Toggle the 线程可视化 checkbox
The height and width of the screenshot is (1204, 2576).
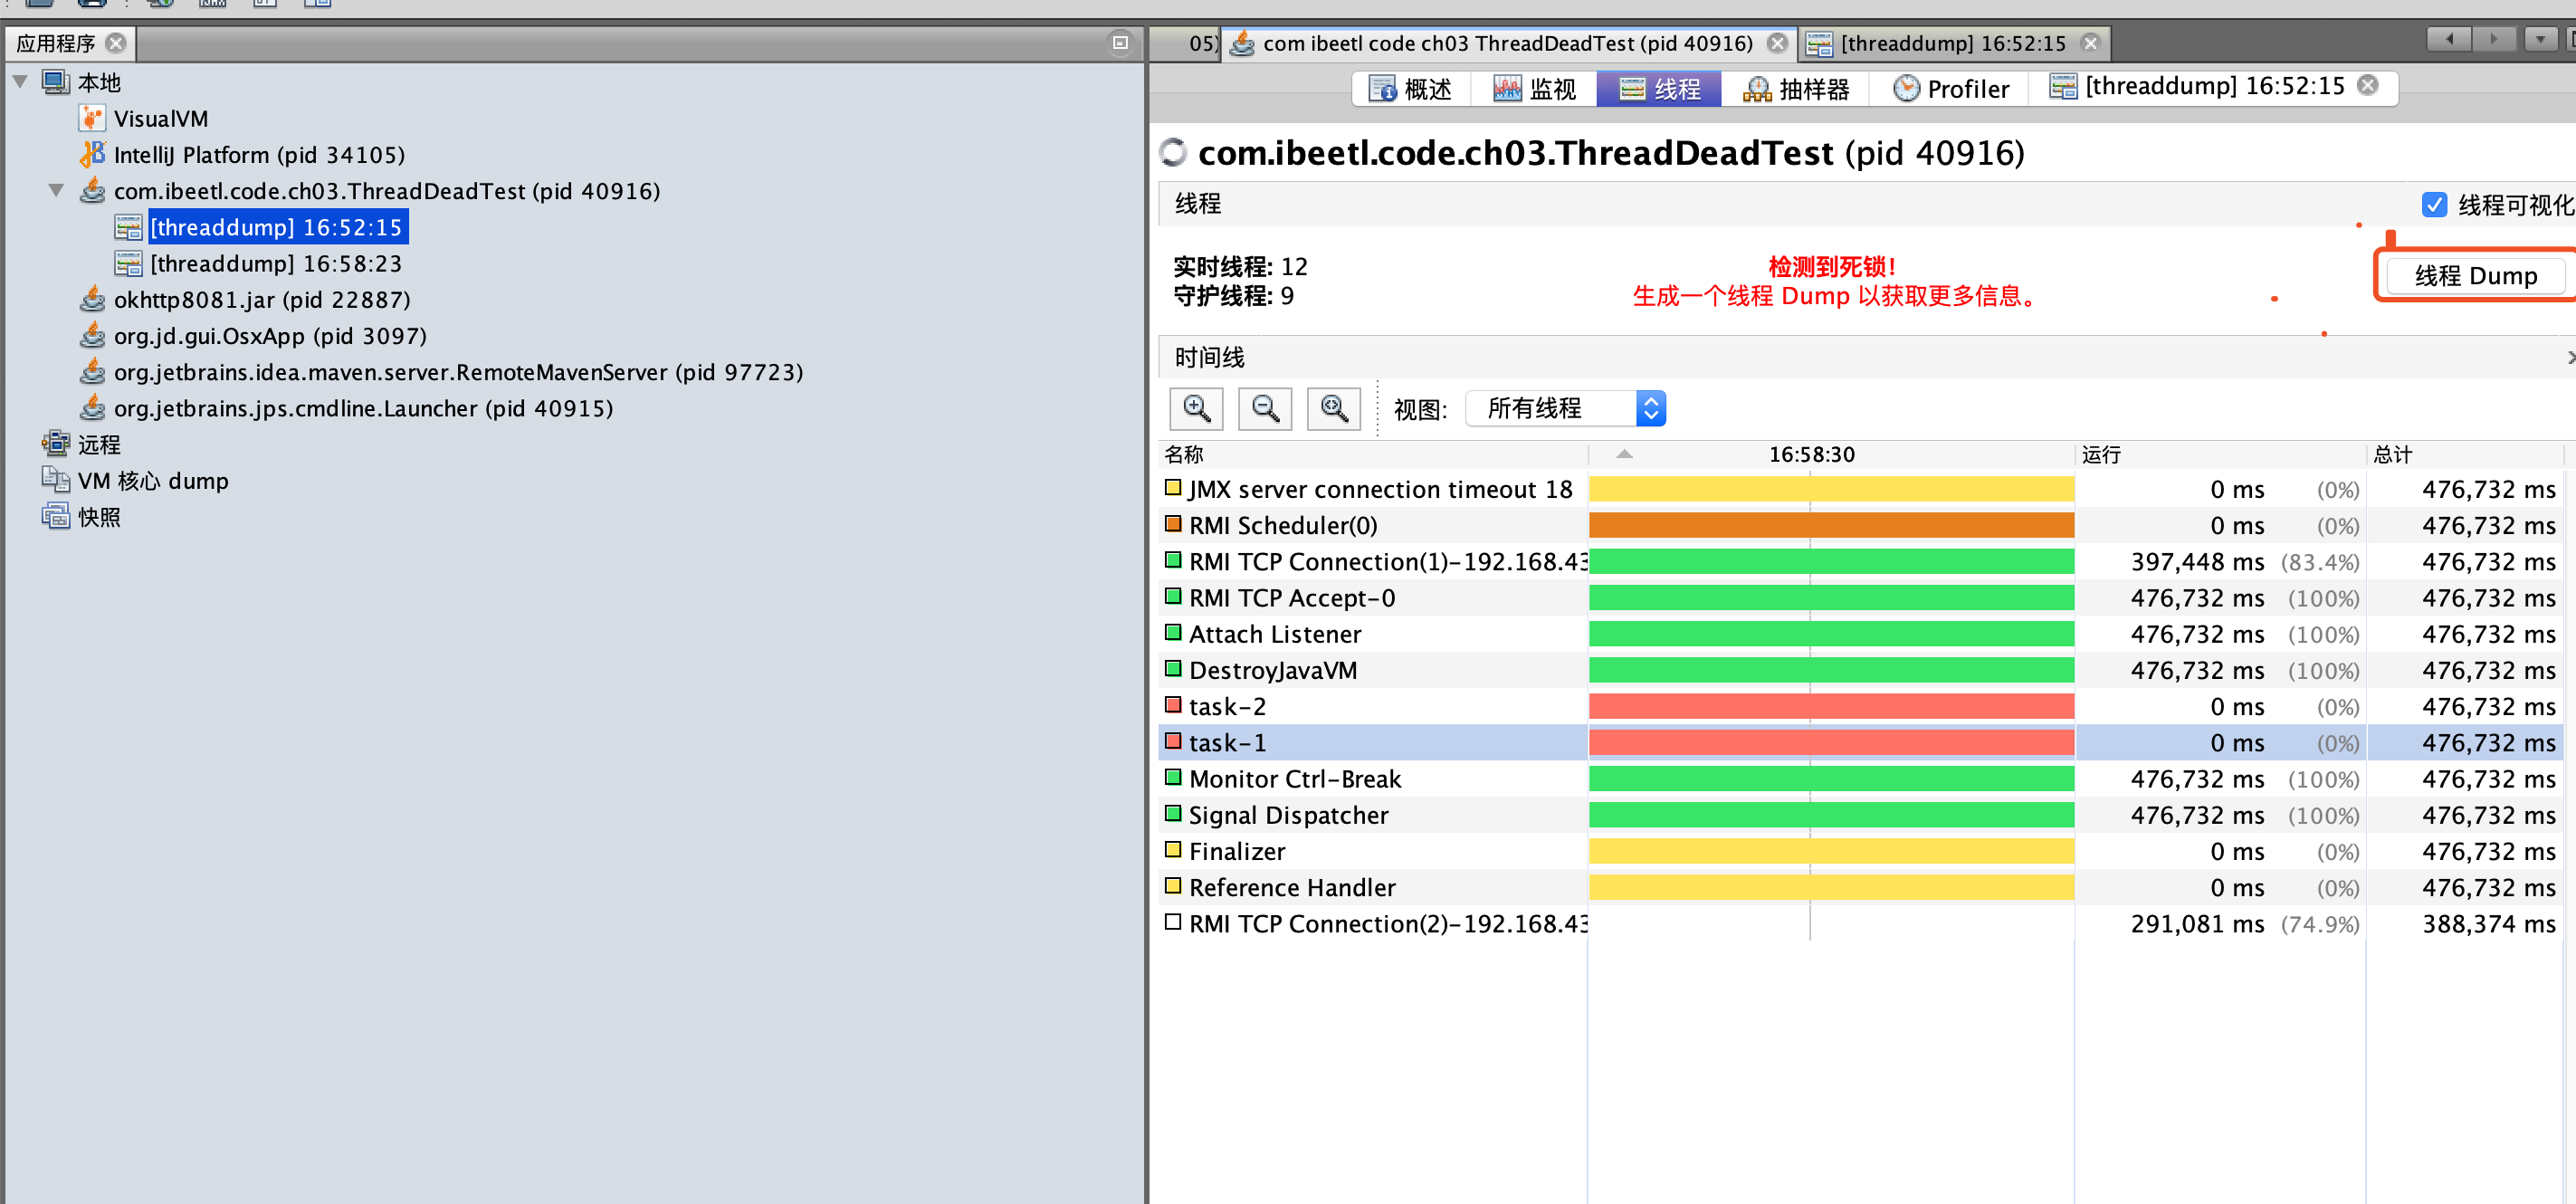click(x=2434, y=205)
